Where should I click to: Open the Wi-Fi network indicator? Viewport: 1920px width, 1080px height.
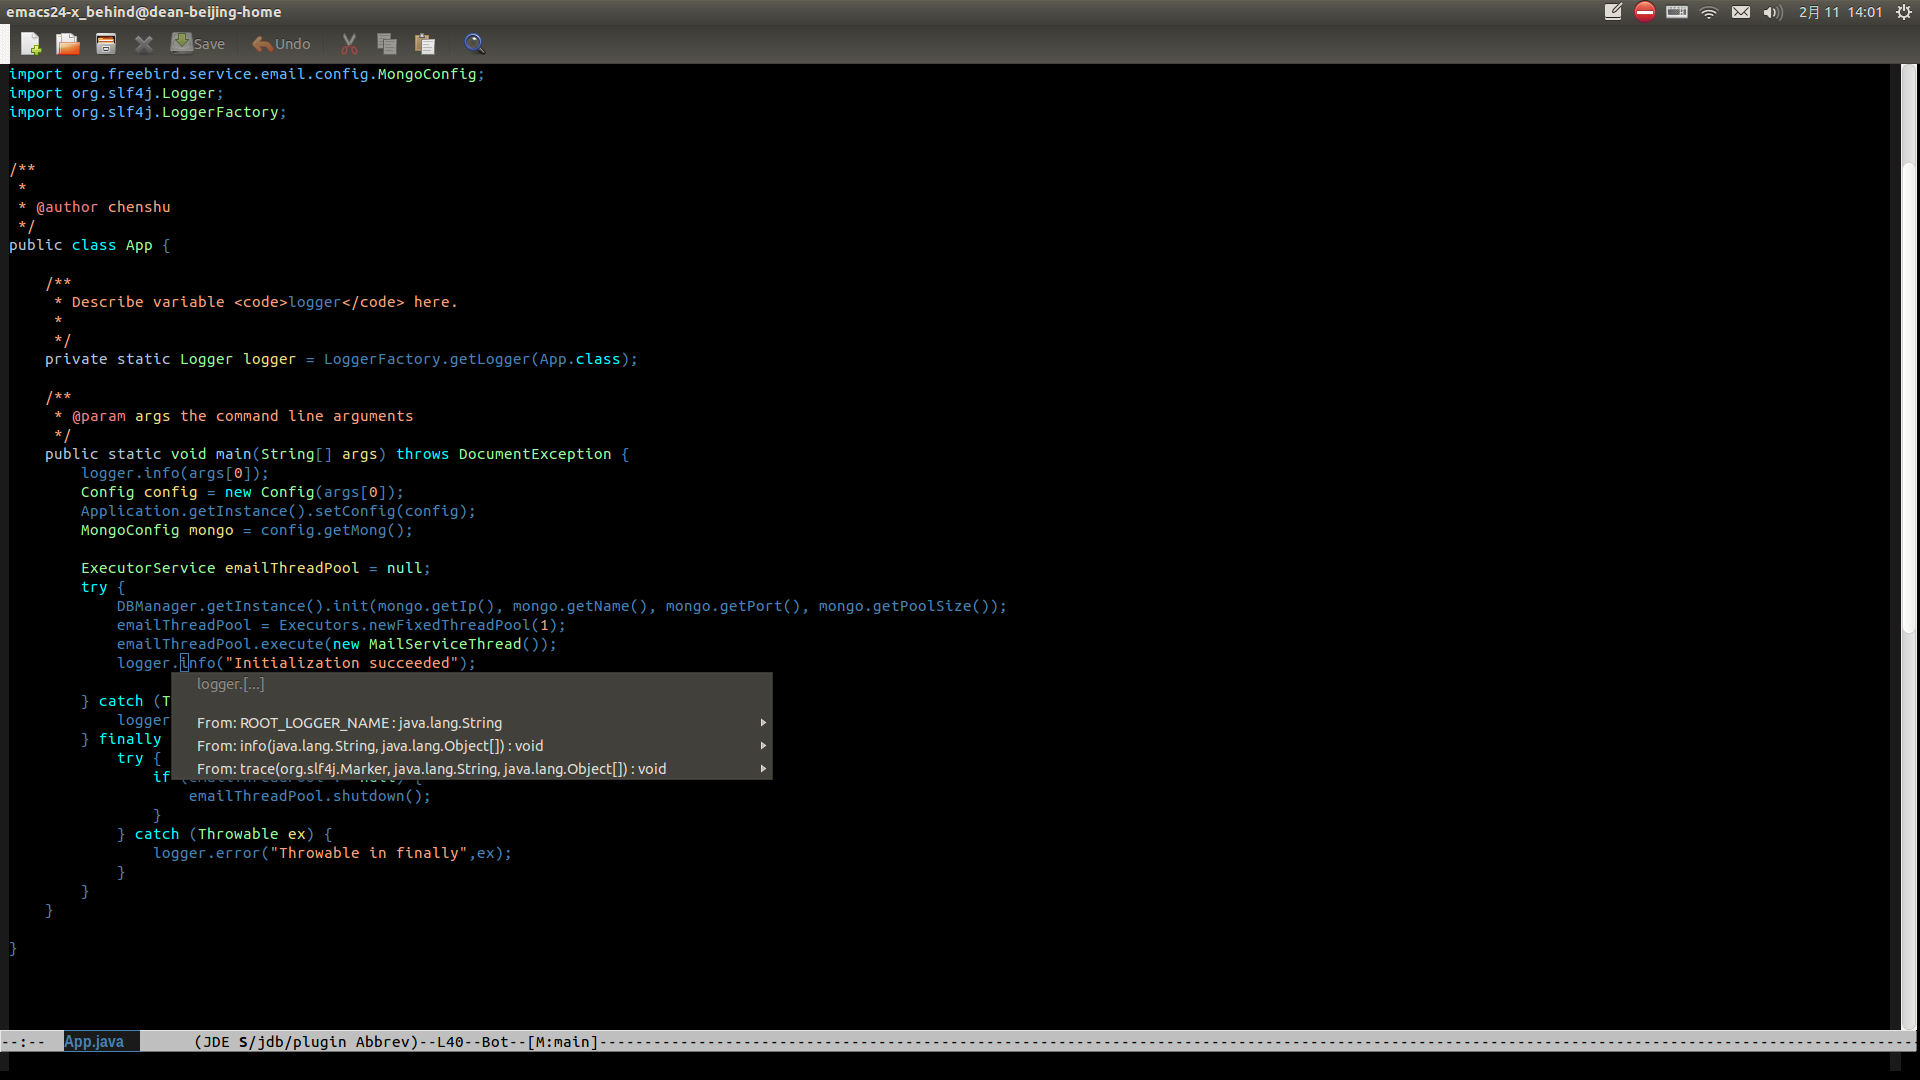point(1709,12)
